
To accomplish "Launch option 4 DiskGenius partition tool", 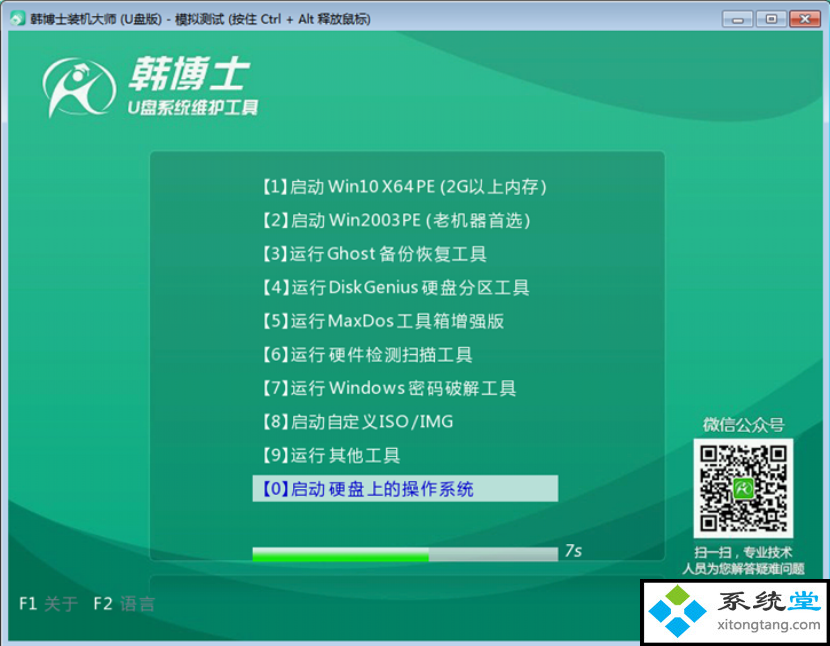I will click(x=396, y=288).
